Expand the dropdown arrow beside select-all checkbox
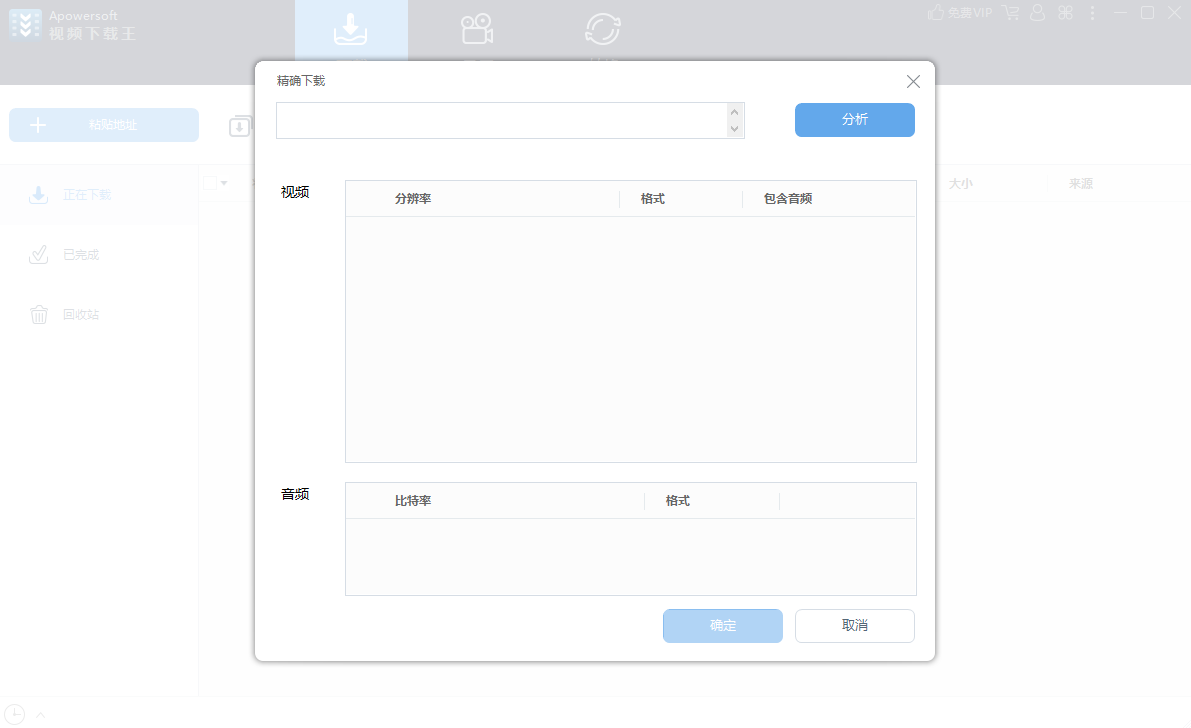This screenshot has height=728, width=1191. point(224,183)
